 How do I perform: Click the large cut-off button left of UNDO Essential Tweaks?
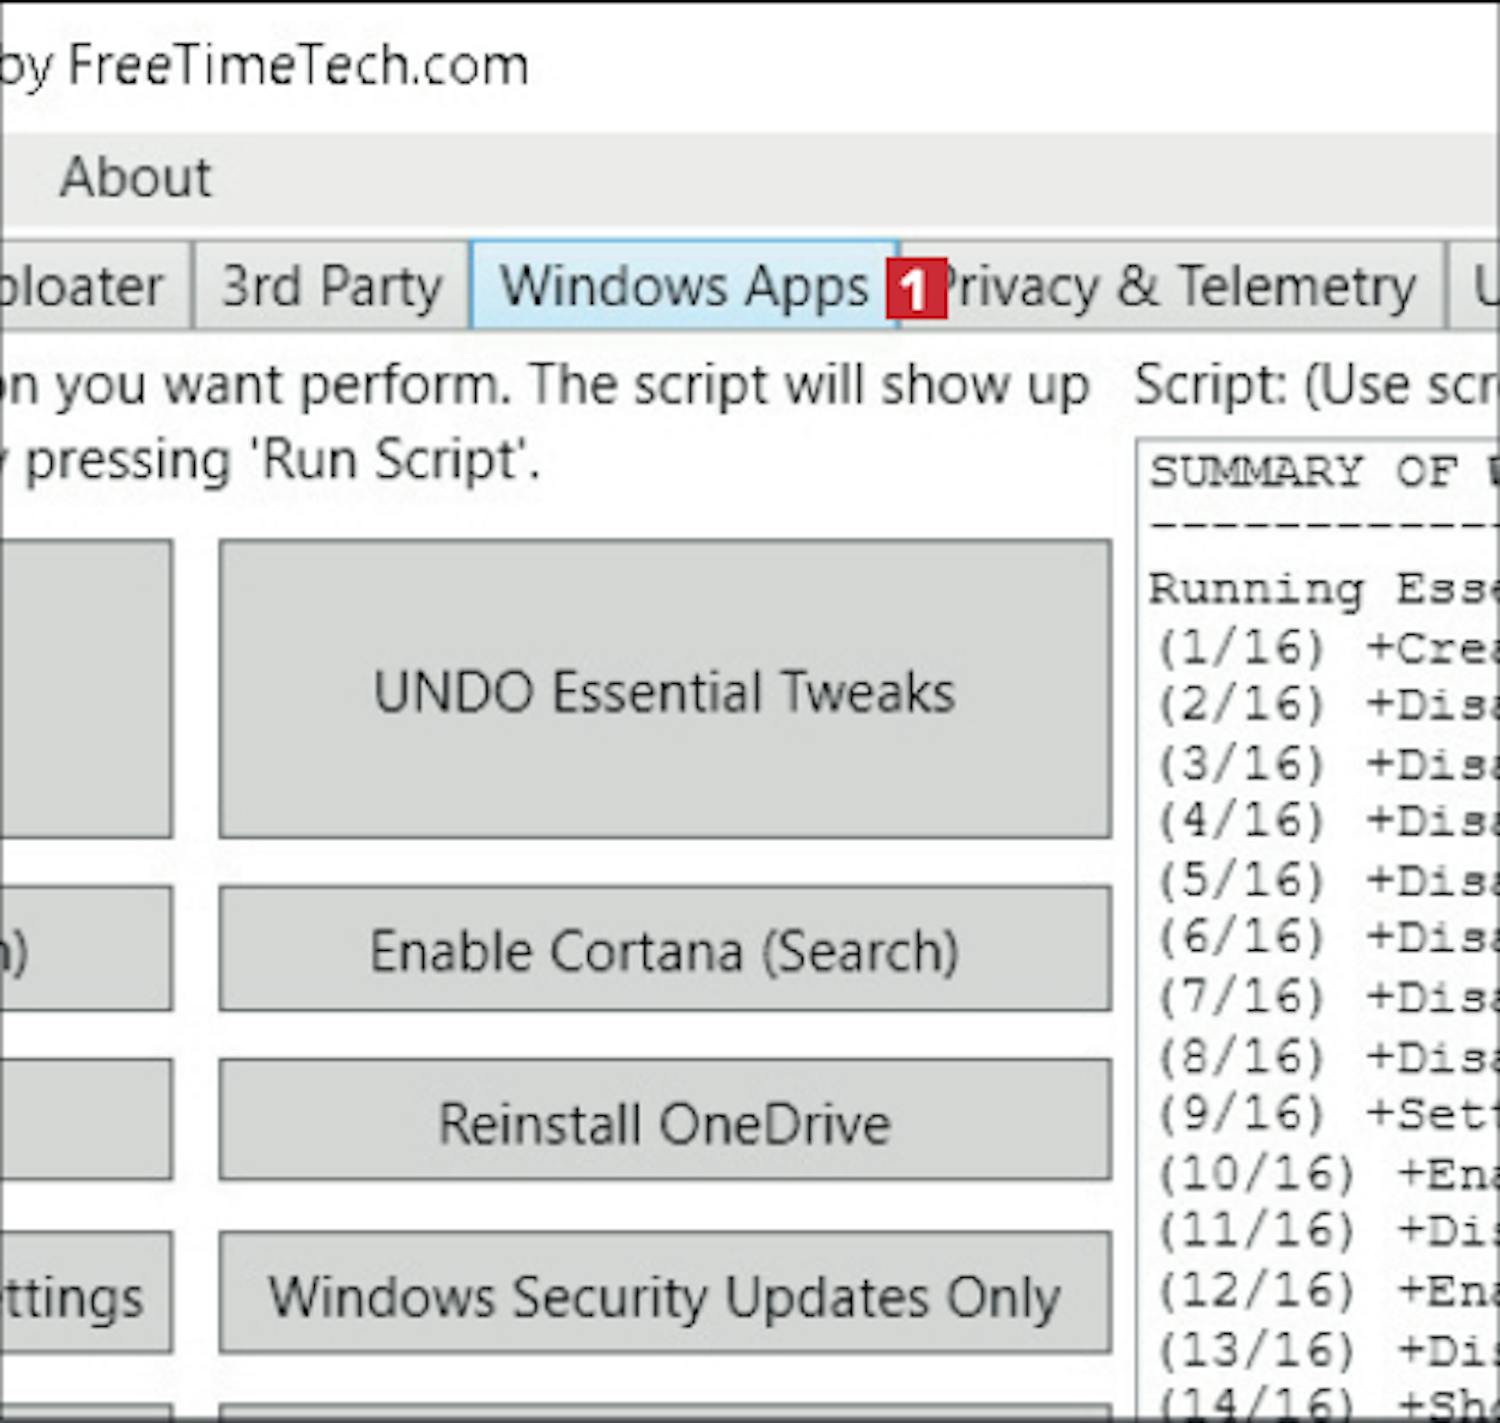[x=85, y=690]
